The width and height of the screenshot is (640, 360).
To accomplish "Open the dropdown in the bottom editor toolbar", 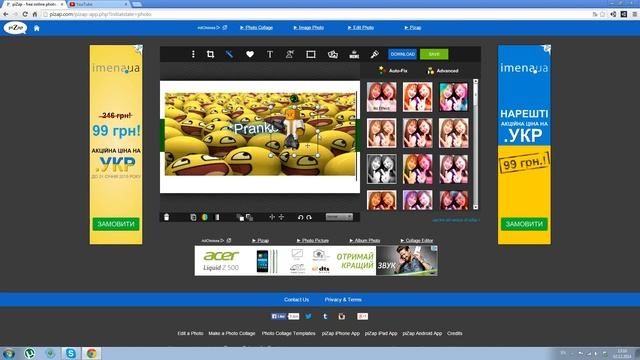I will [x=339, y=217].
